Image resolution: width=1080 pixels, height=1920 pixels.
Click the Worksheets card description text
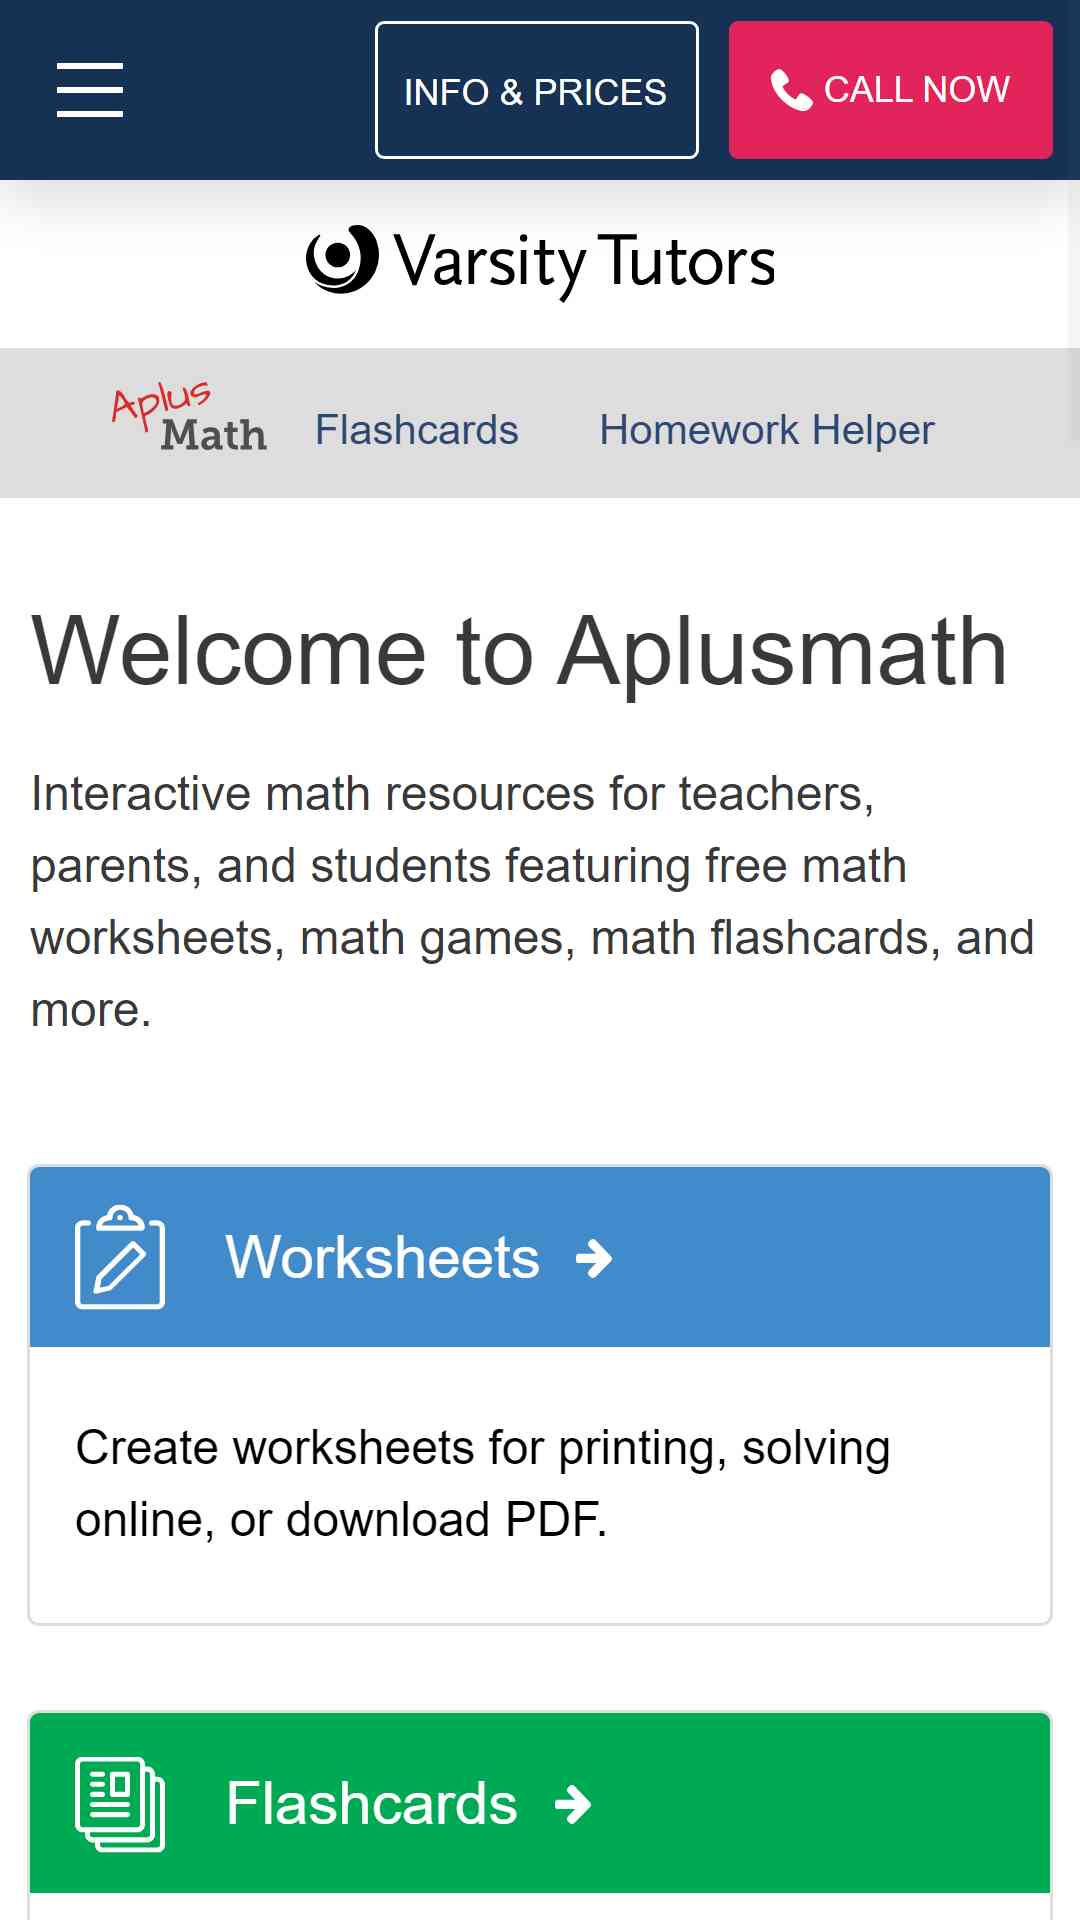coord(483,1484)
